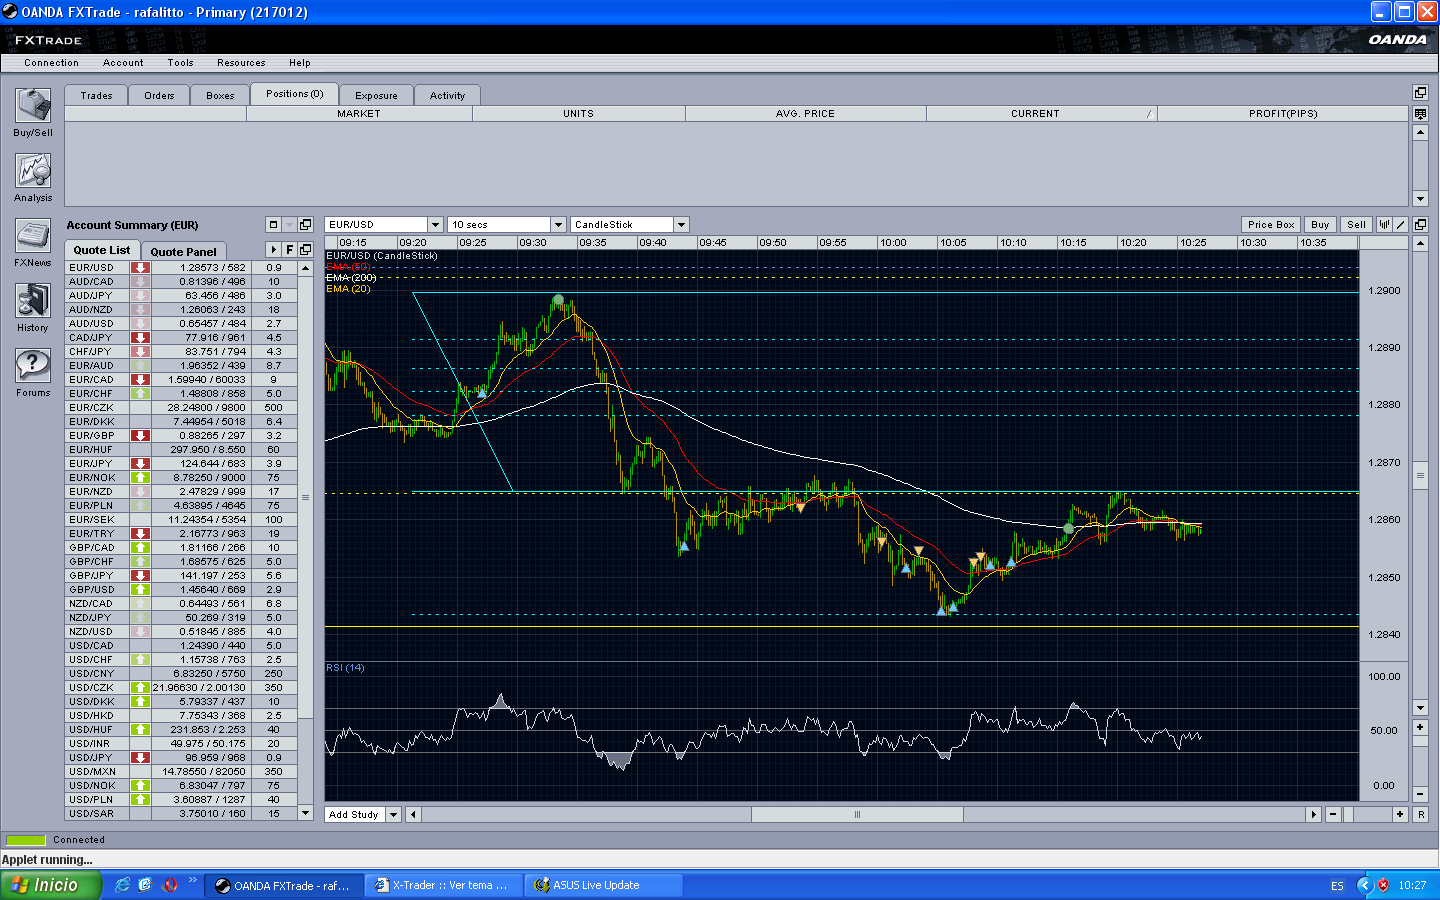This screenshot has width=1440, height=900.
Task: Click the table settings icon below detach
Action: [x=1420, y=114]
